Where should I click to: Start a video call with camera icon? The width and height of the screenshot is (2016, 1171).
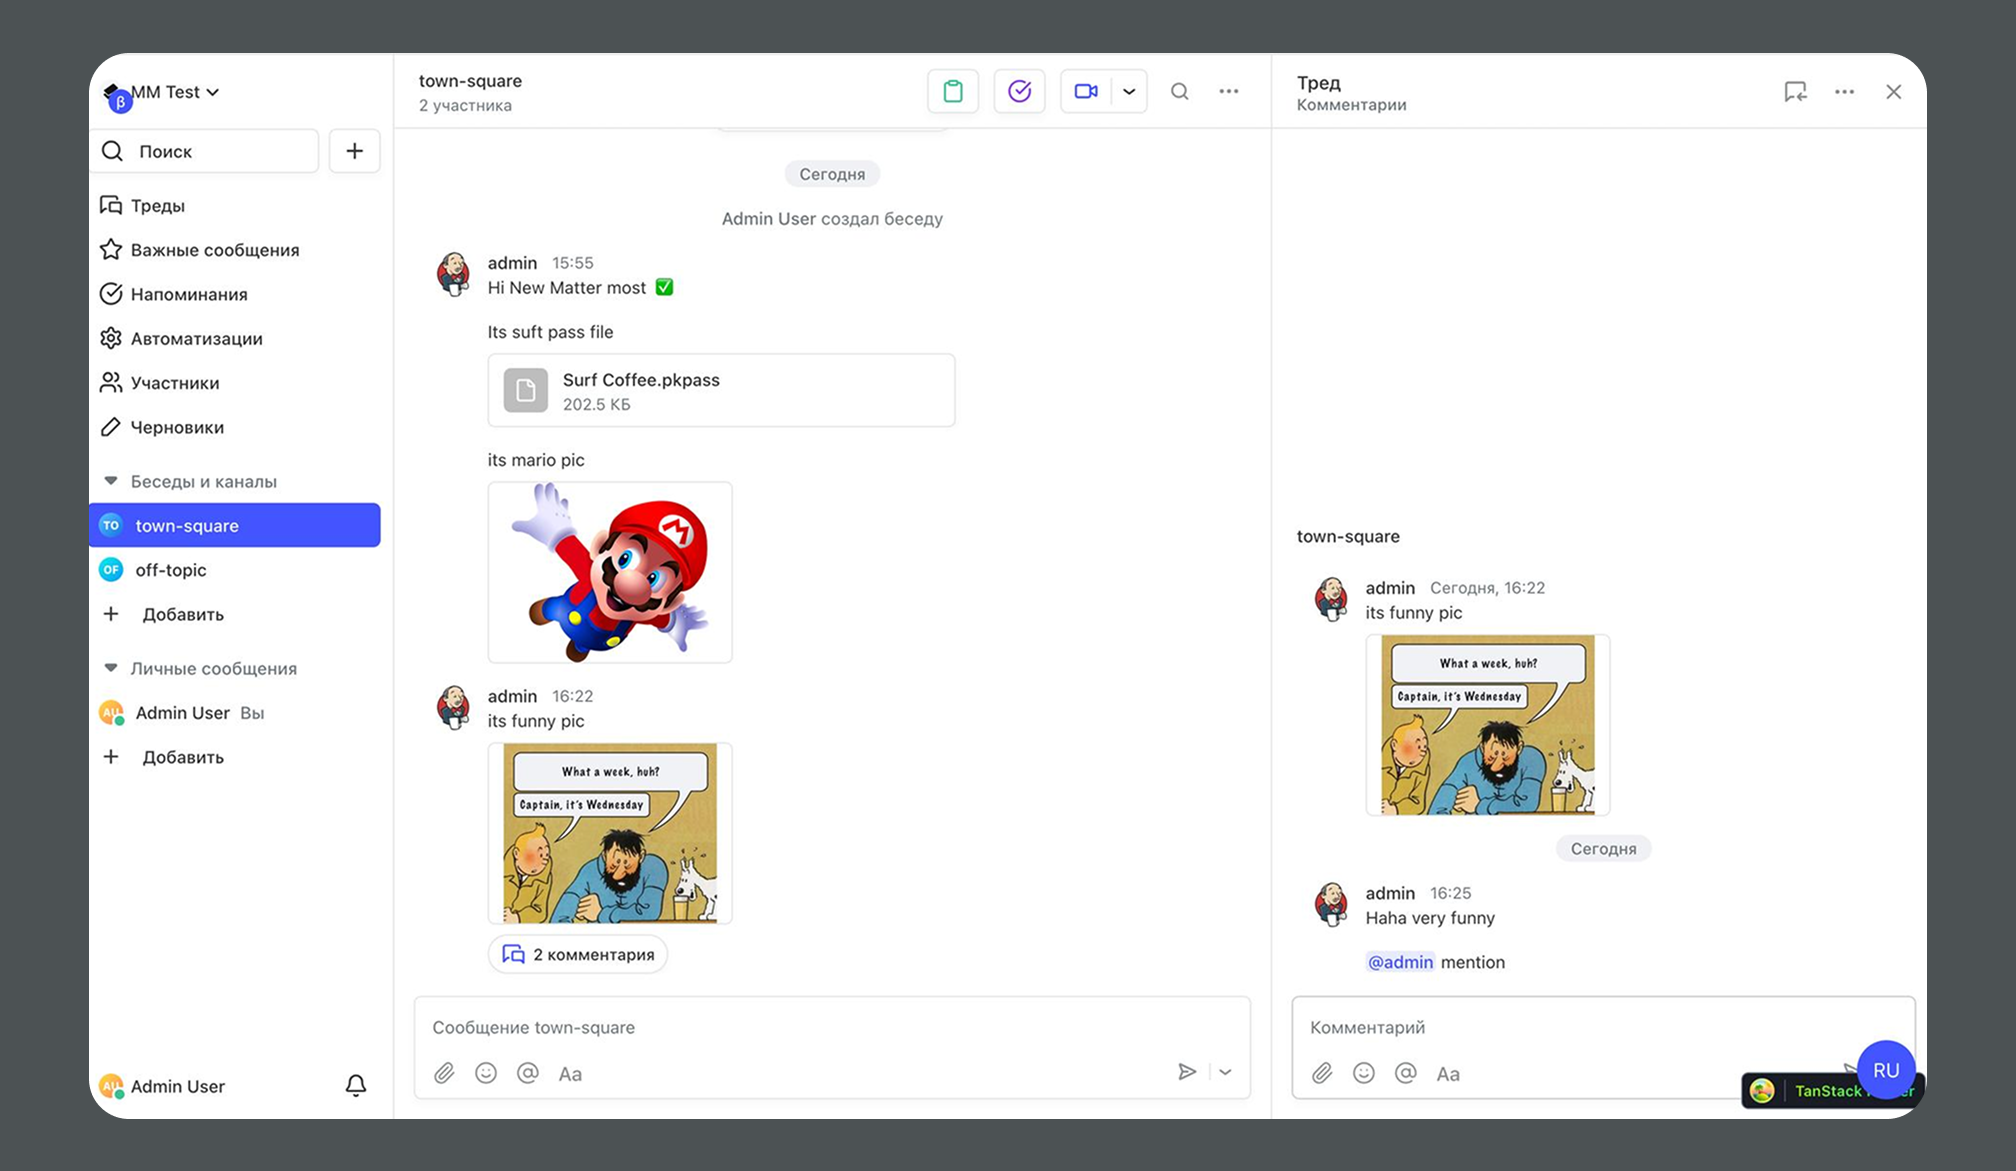[x=1086, y=91]
